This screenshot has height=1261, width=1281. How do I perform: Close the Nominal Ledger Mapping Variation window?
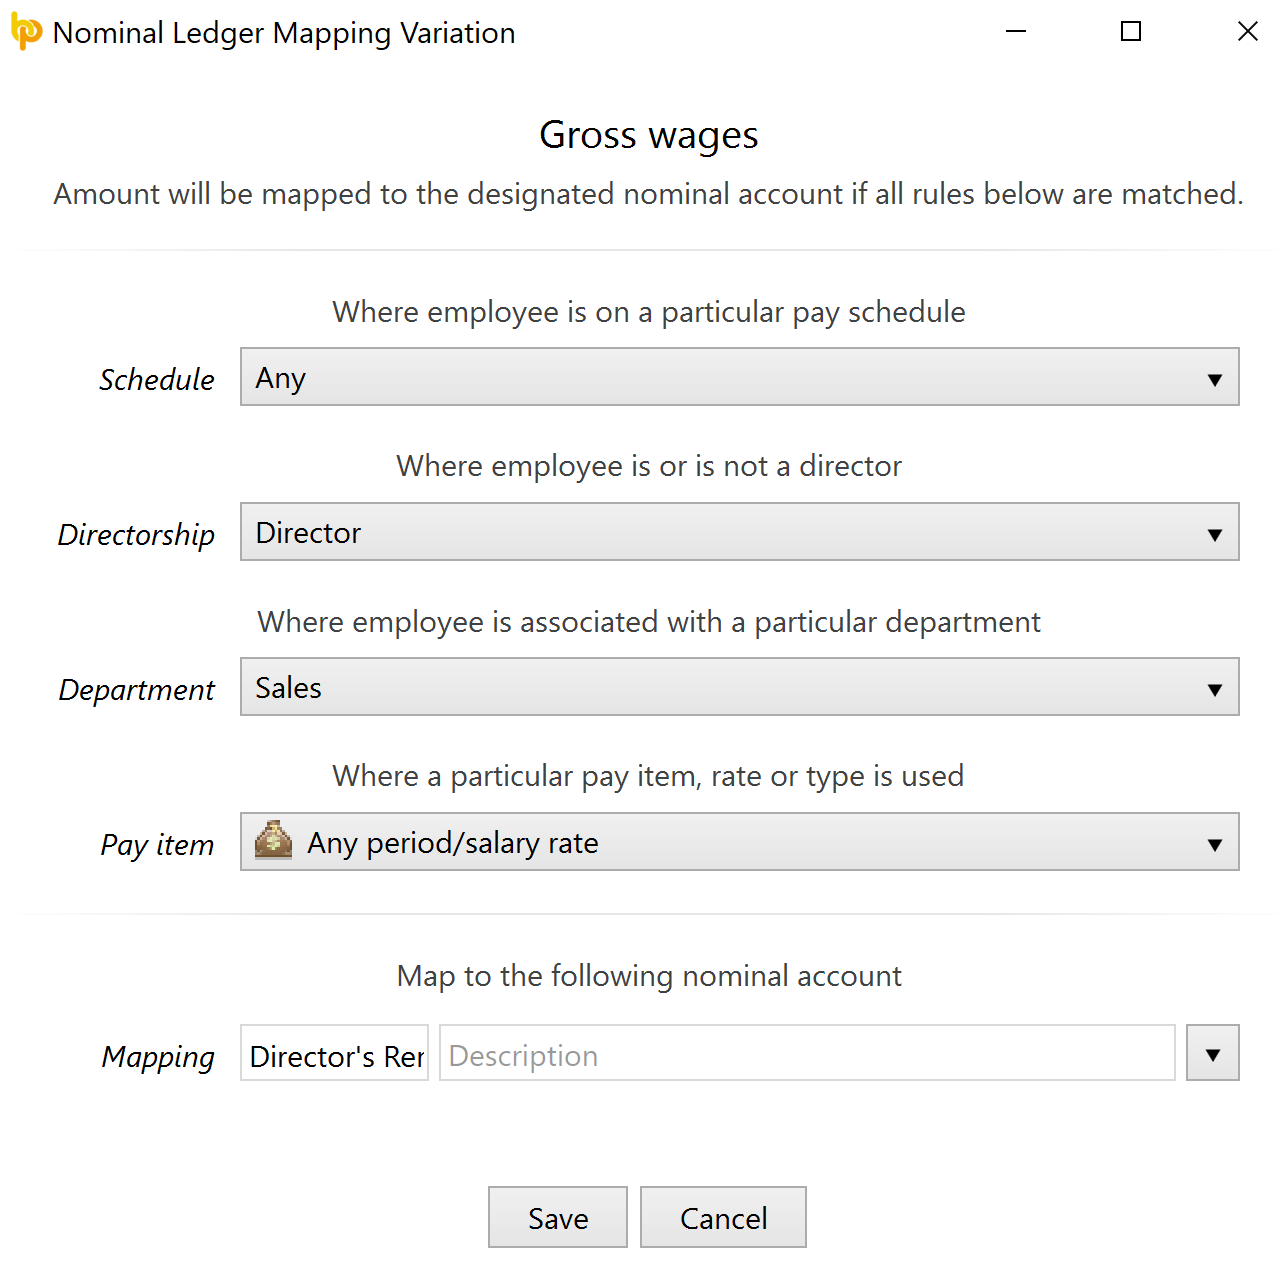point(1247,32)
